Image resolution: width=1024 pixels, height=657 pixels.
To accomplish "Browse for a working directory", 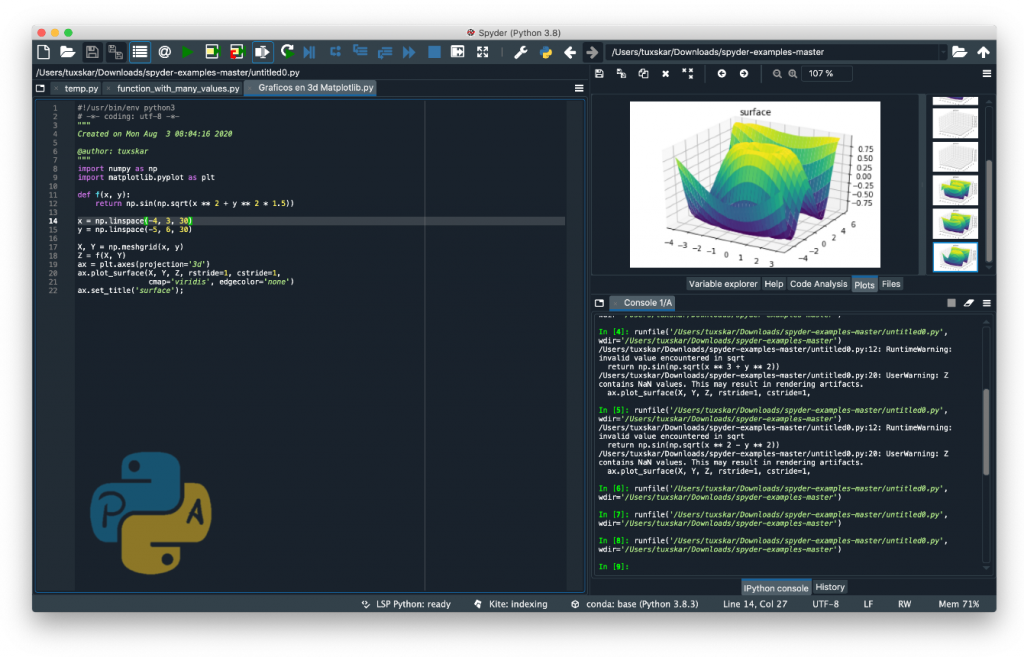I will pos(959,52).
